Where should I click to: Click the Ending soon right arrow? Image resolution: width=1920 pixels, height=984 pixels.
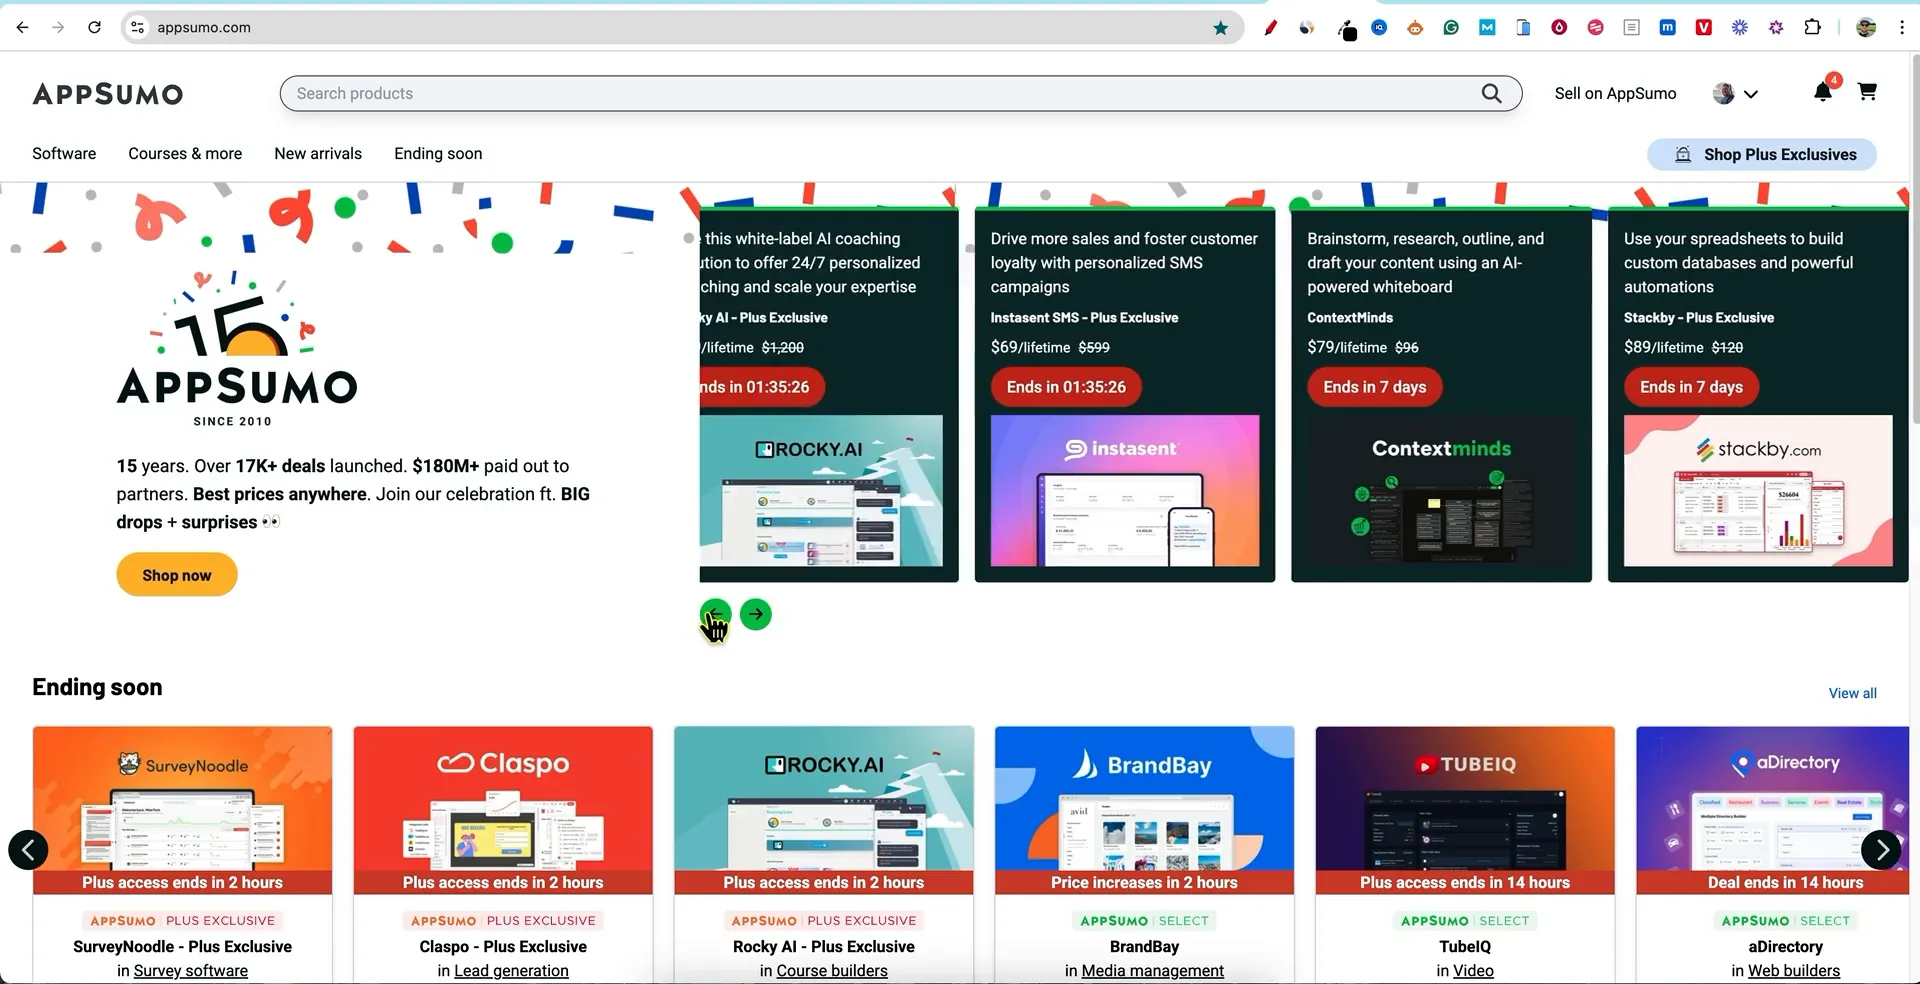[1881, 850]
